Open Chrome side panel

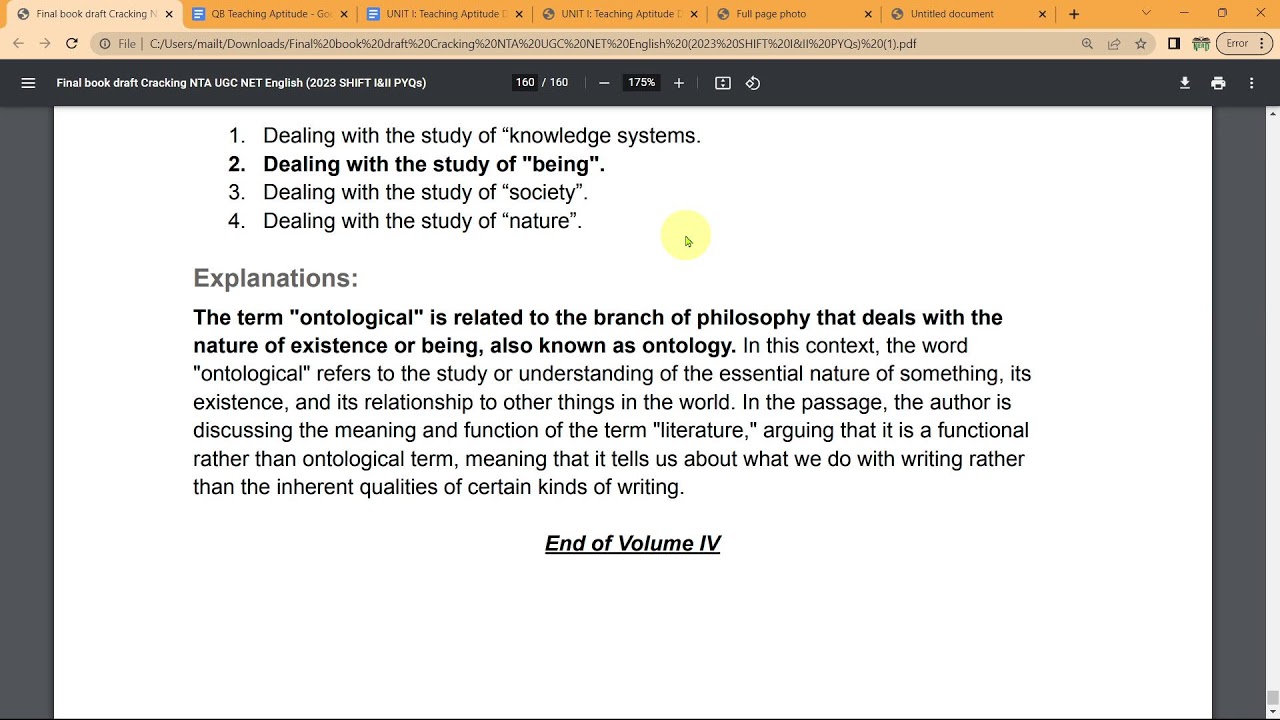tap(1174, 44)
